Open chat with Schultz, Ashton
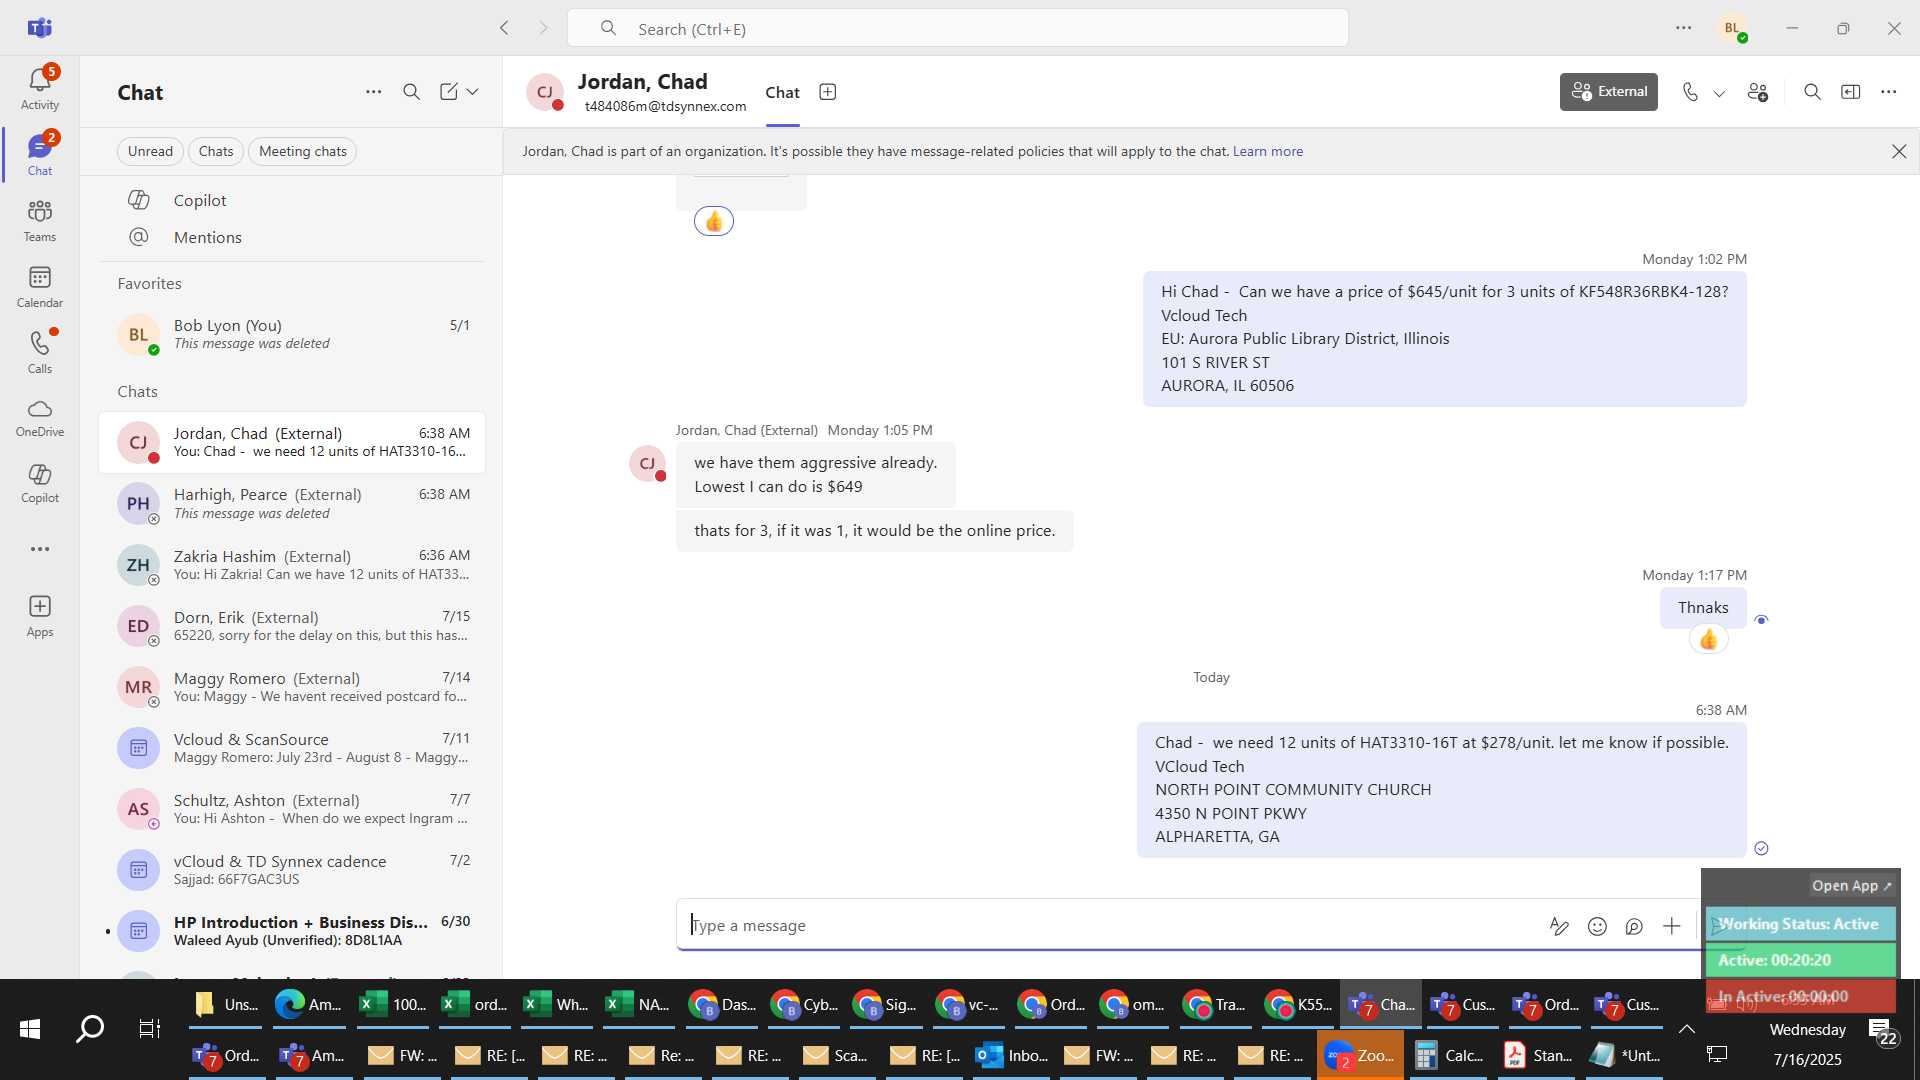1920x1080 pixels. click(292, 808)
